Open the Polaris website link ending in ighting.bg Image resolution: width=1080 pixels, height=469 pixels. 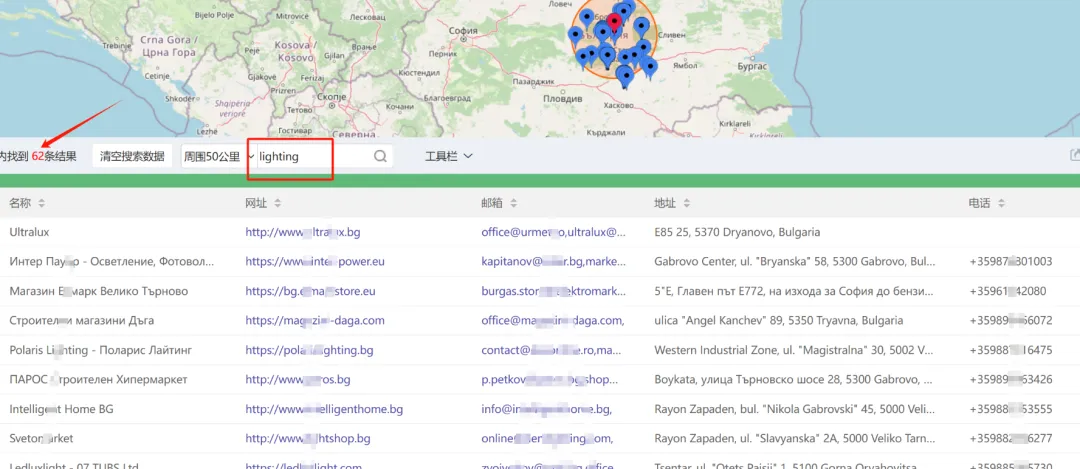pyautogui.click(x=309, y=351)
